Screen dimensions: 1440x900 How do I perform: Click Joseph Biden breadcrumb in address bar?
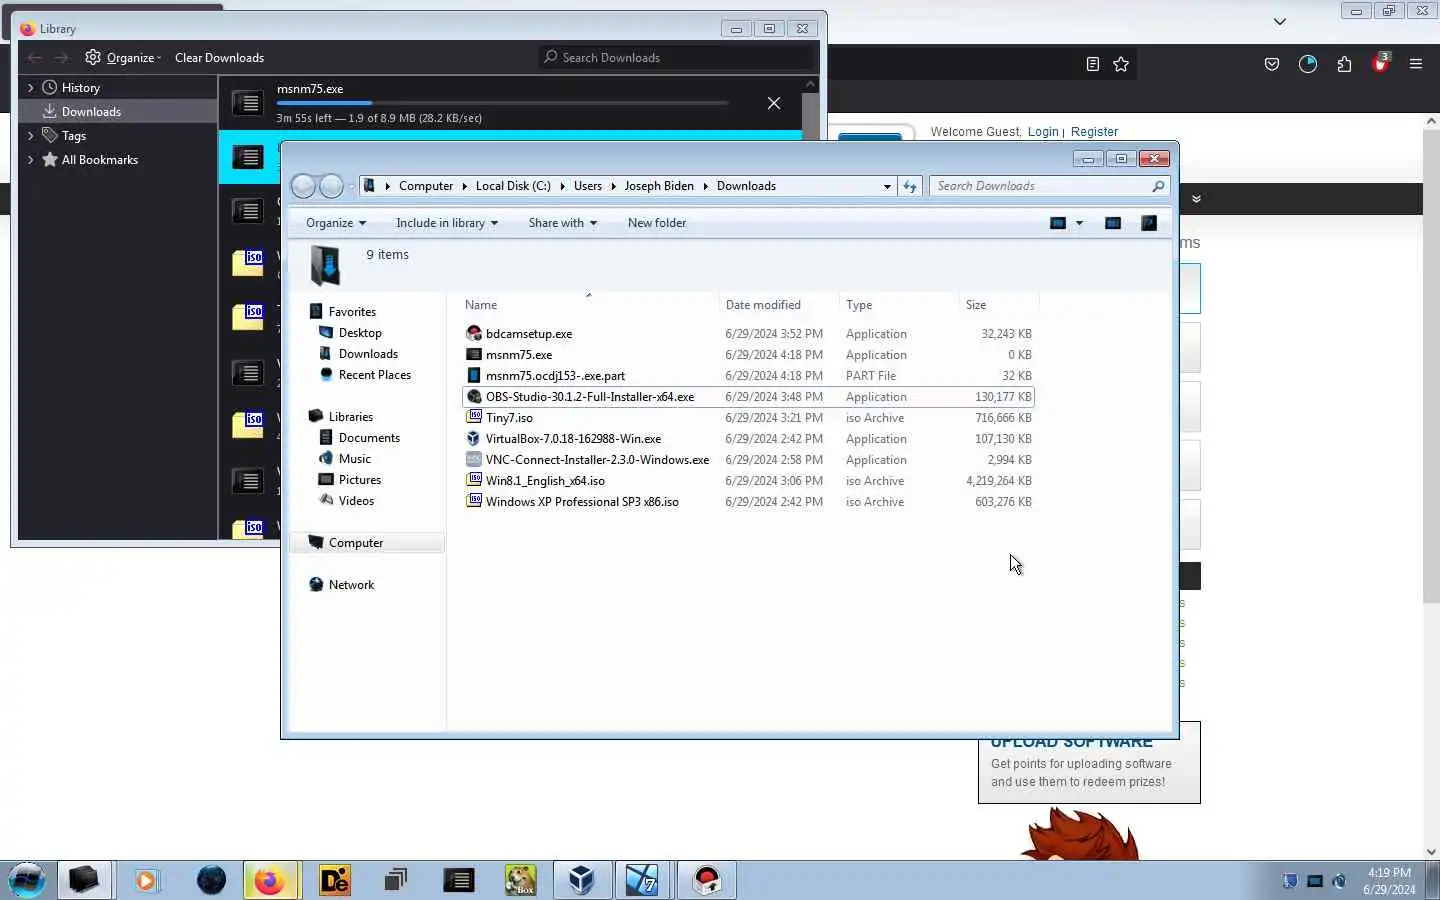point(659,186)
